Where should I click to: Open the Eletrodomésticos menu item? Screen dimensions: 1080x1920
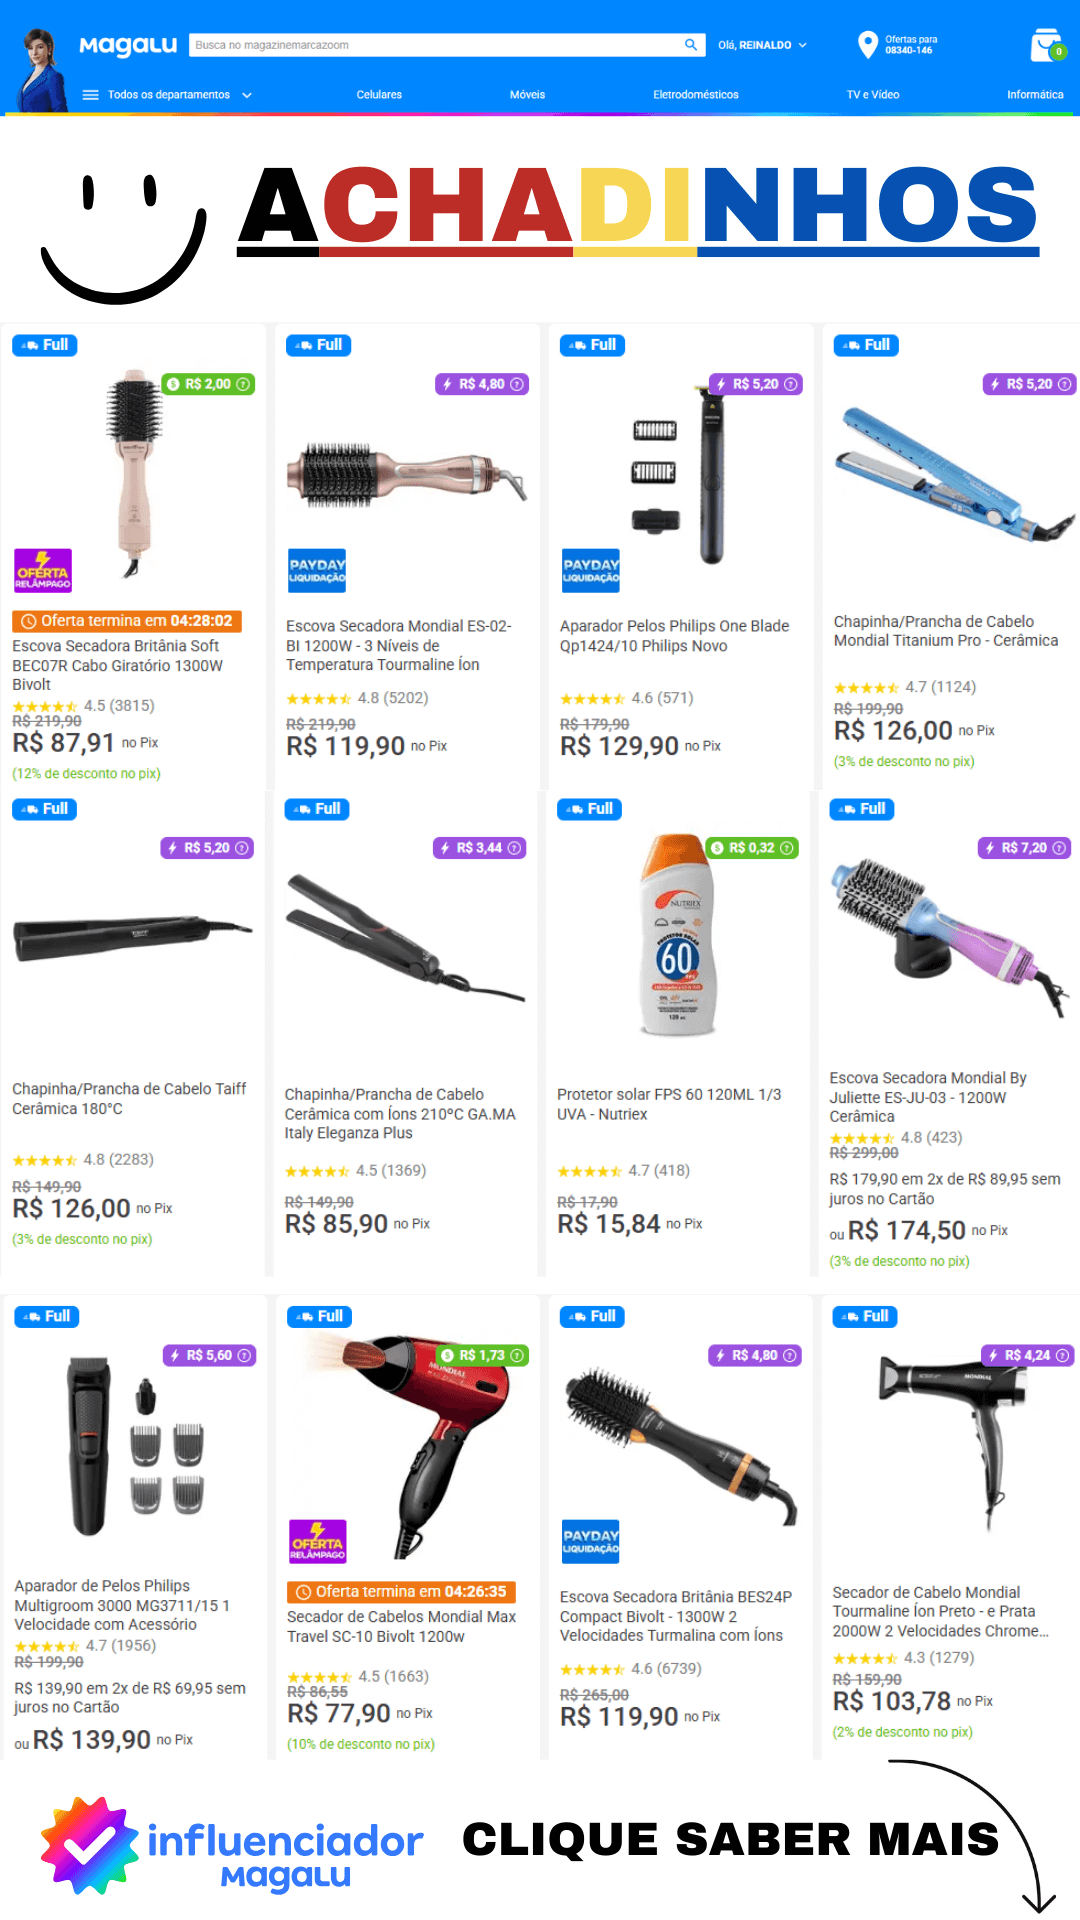[x=696, y=95]
